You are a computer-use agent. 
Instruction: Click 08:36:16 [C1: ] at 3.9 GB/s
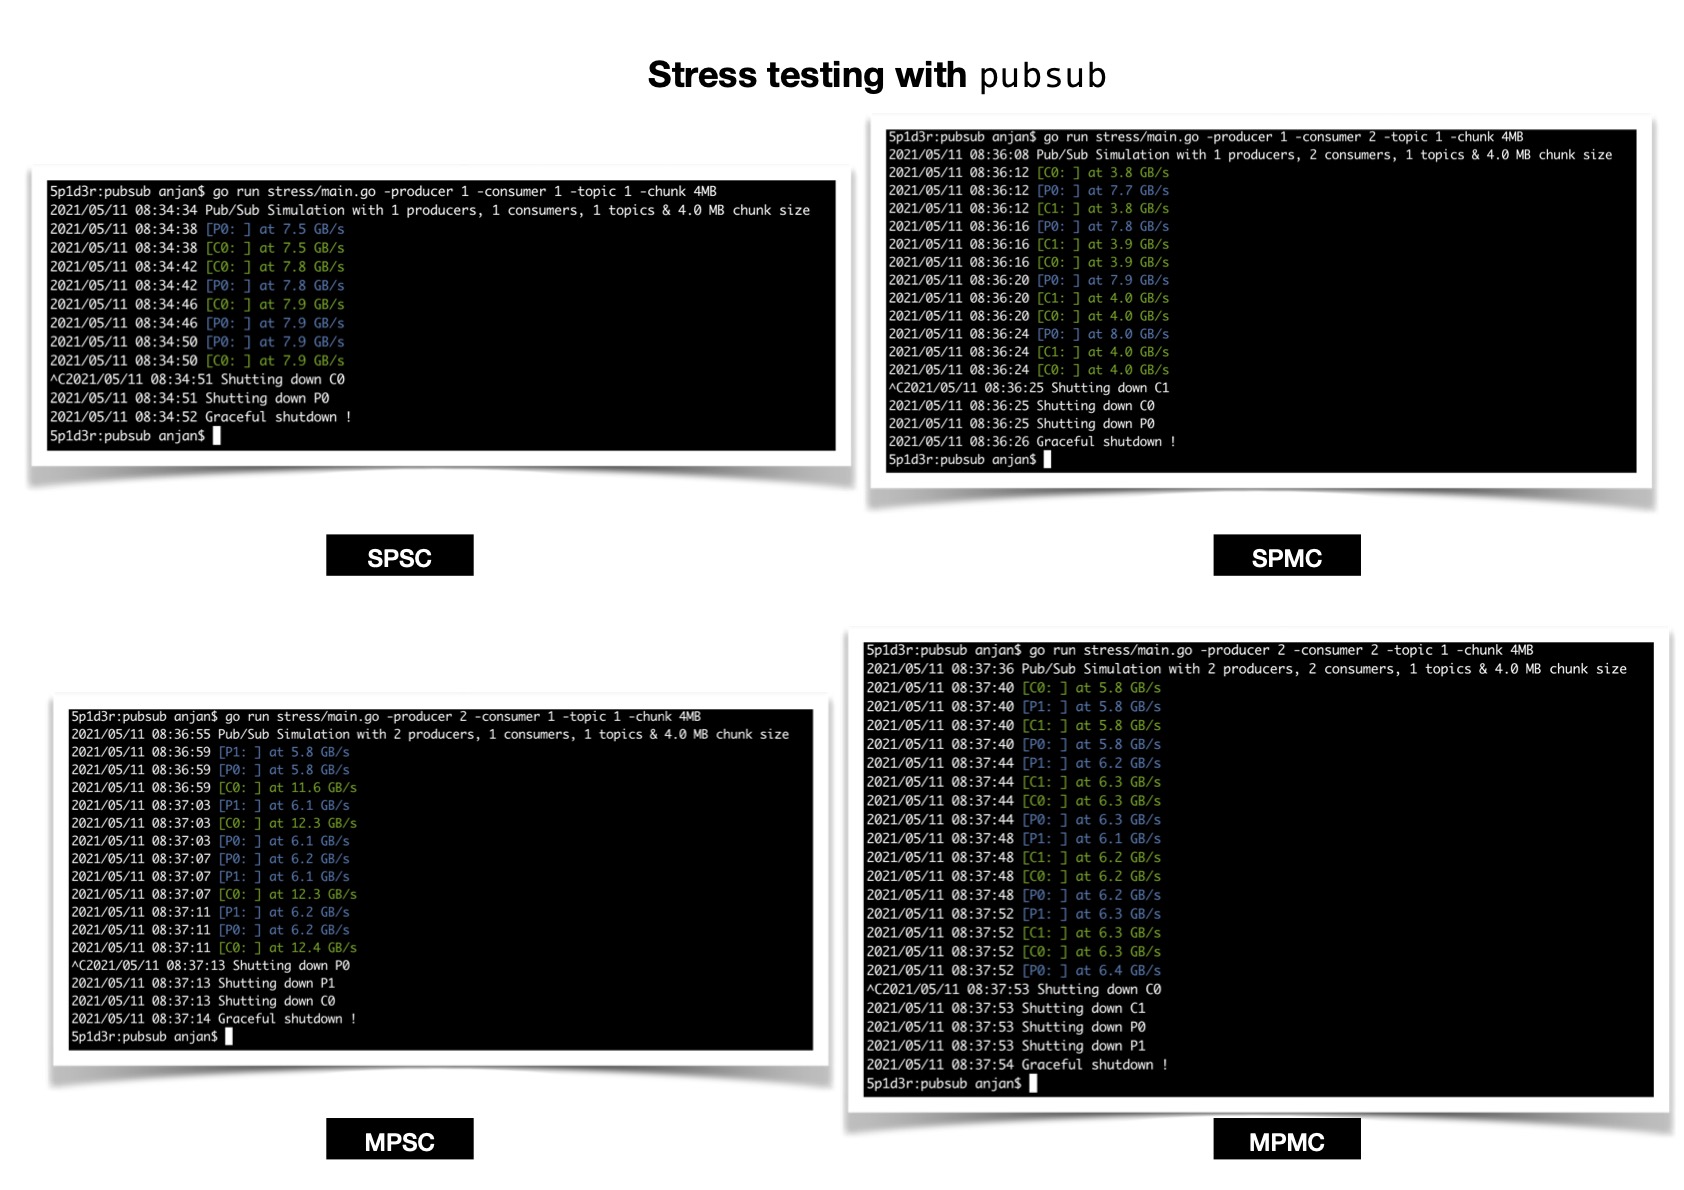point(1029,245)
